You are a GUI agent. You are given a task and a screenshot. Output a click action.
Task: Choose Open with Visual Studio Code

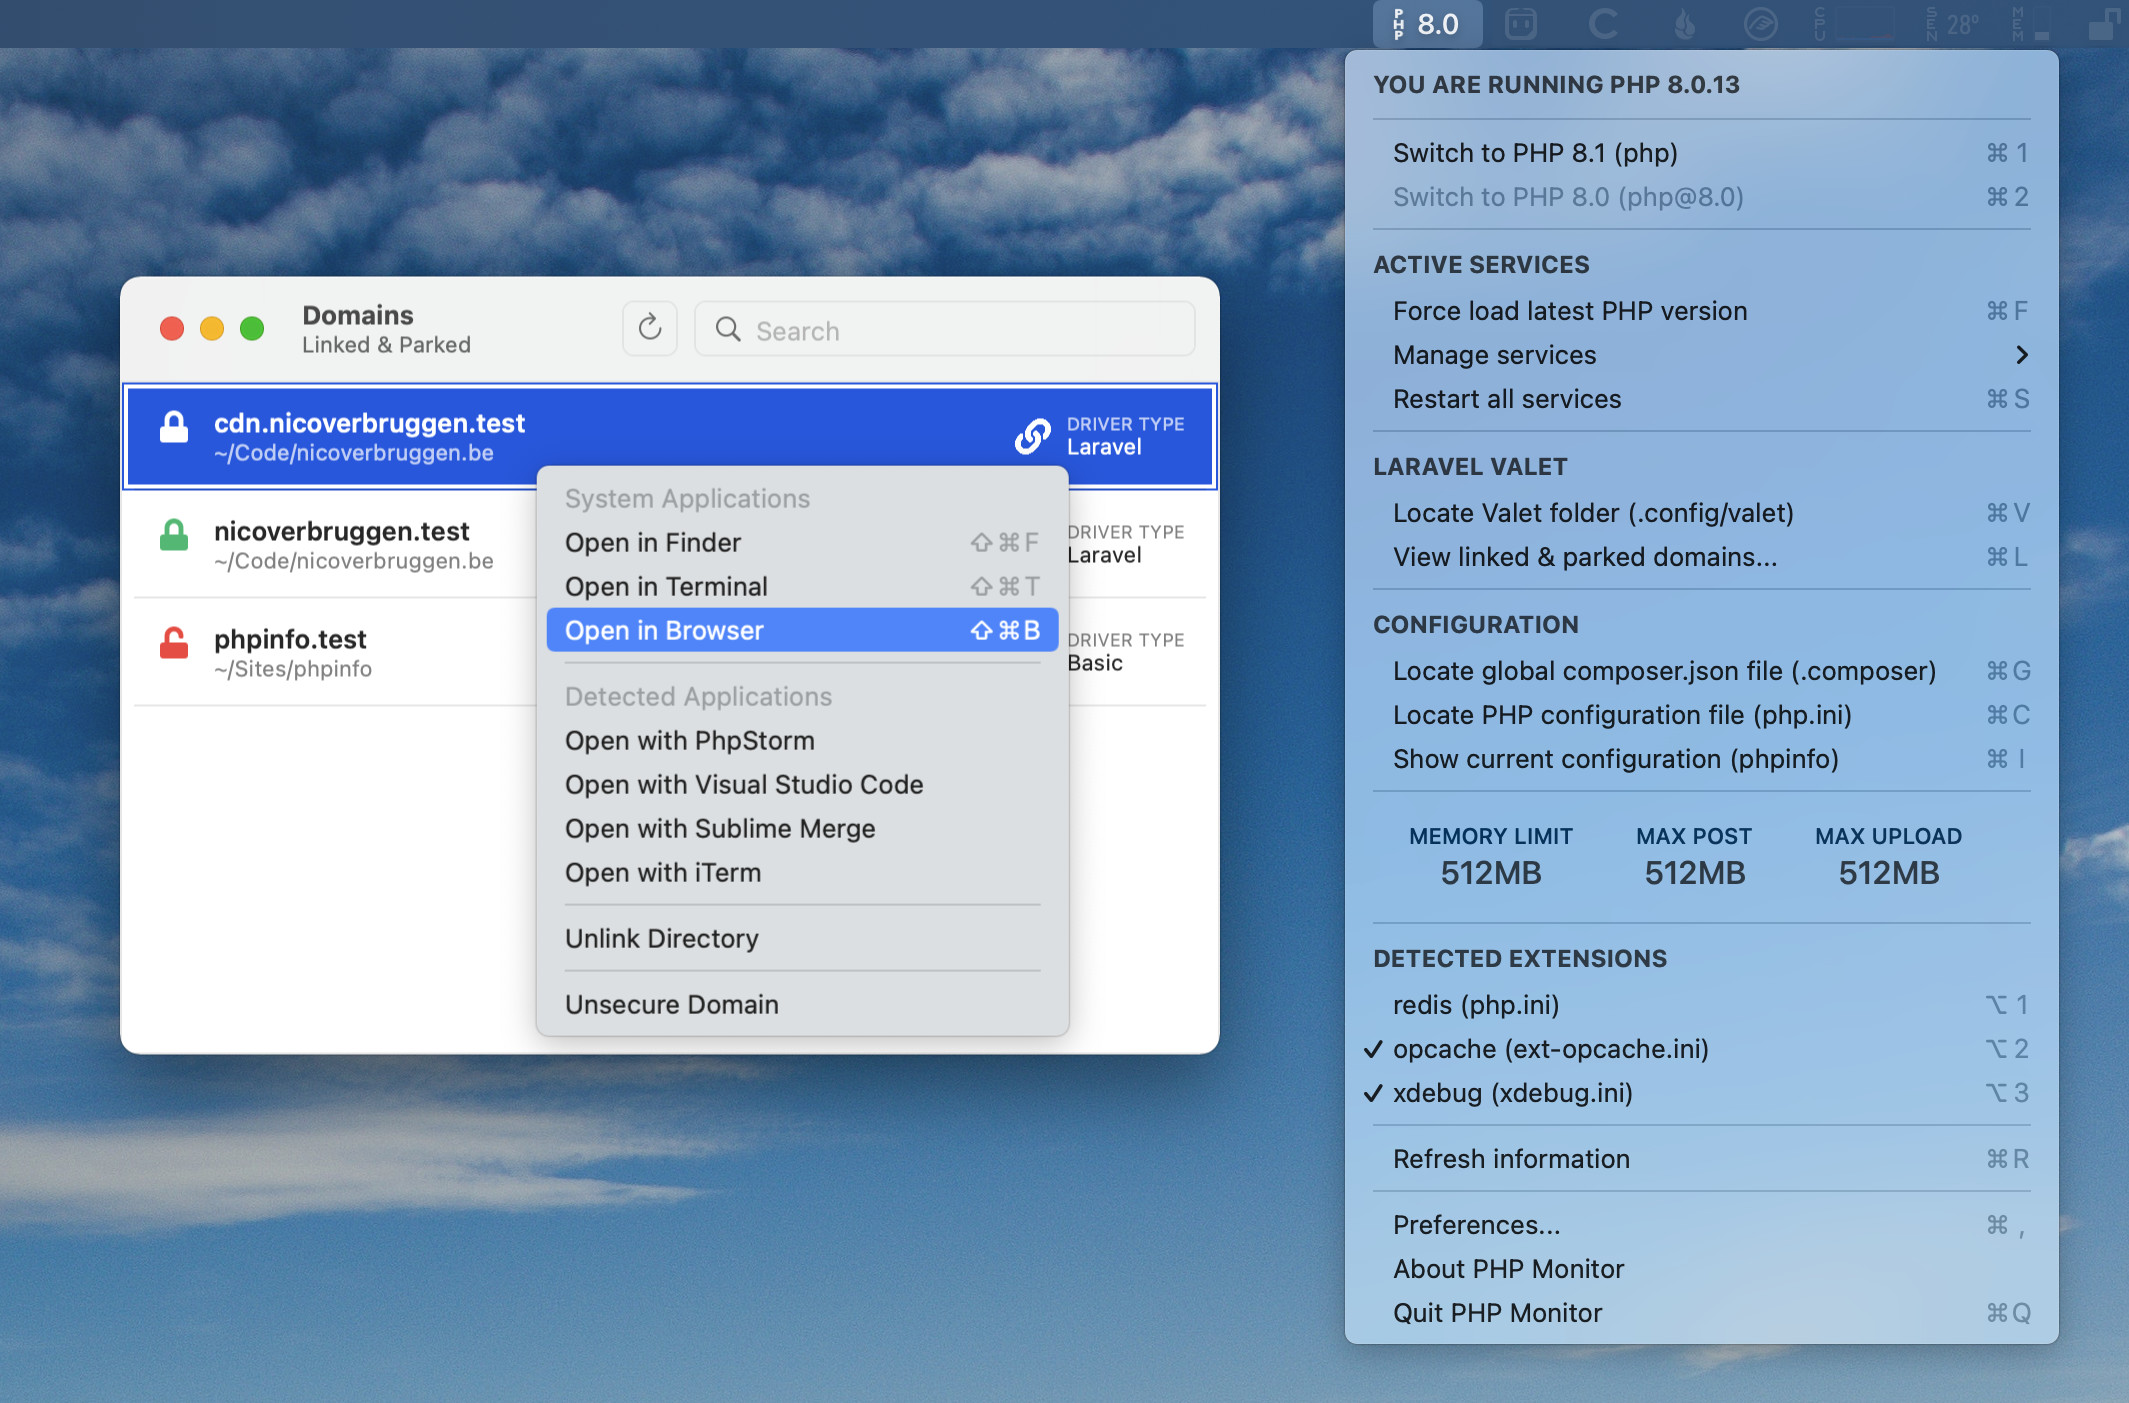point(802,784)
